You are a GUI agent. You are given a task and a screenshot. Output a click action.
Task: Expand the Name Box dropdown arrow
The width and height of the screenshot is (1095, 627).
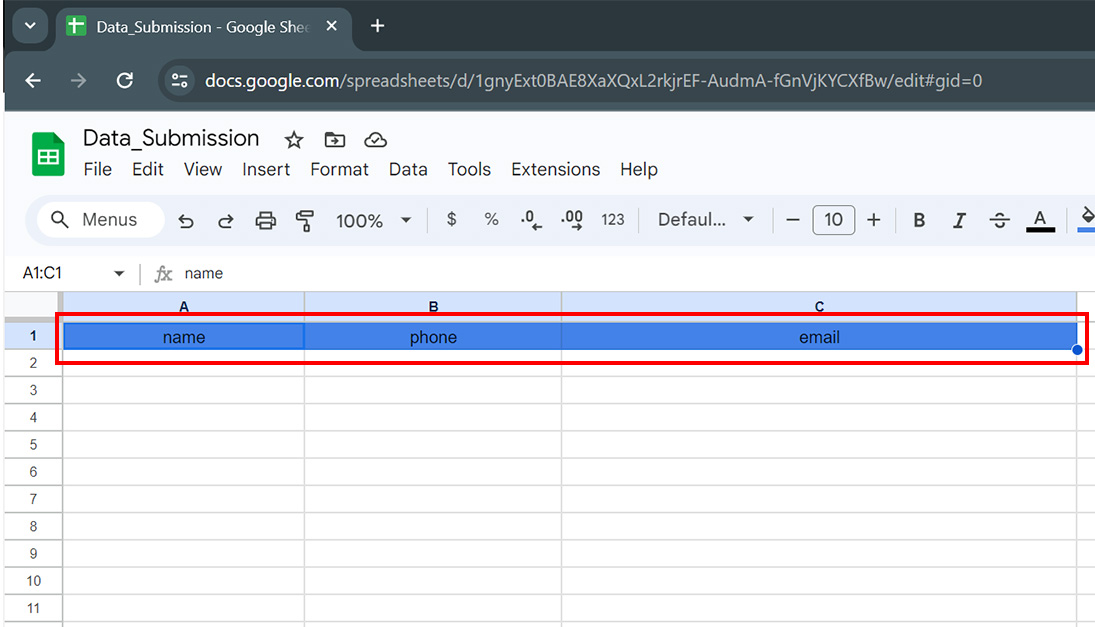118,272
